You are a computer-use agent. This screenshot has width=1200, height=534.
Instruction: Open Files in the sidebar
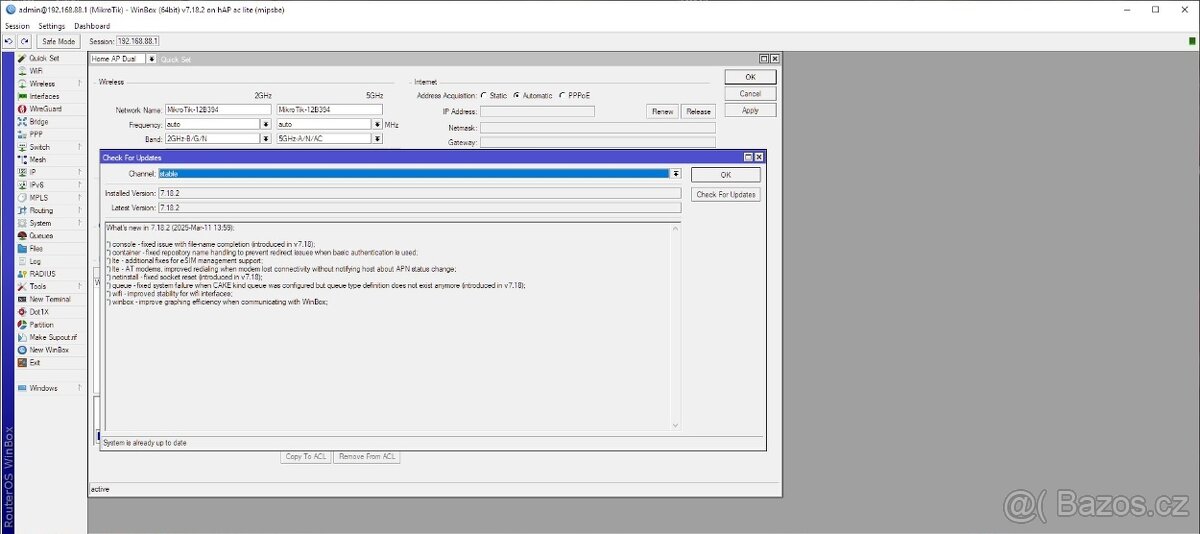point(36,248)
